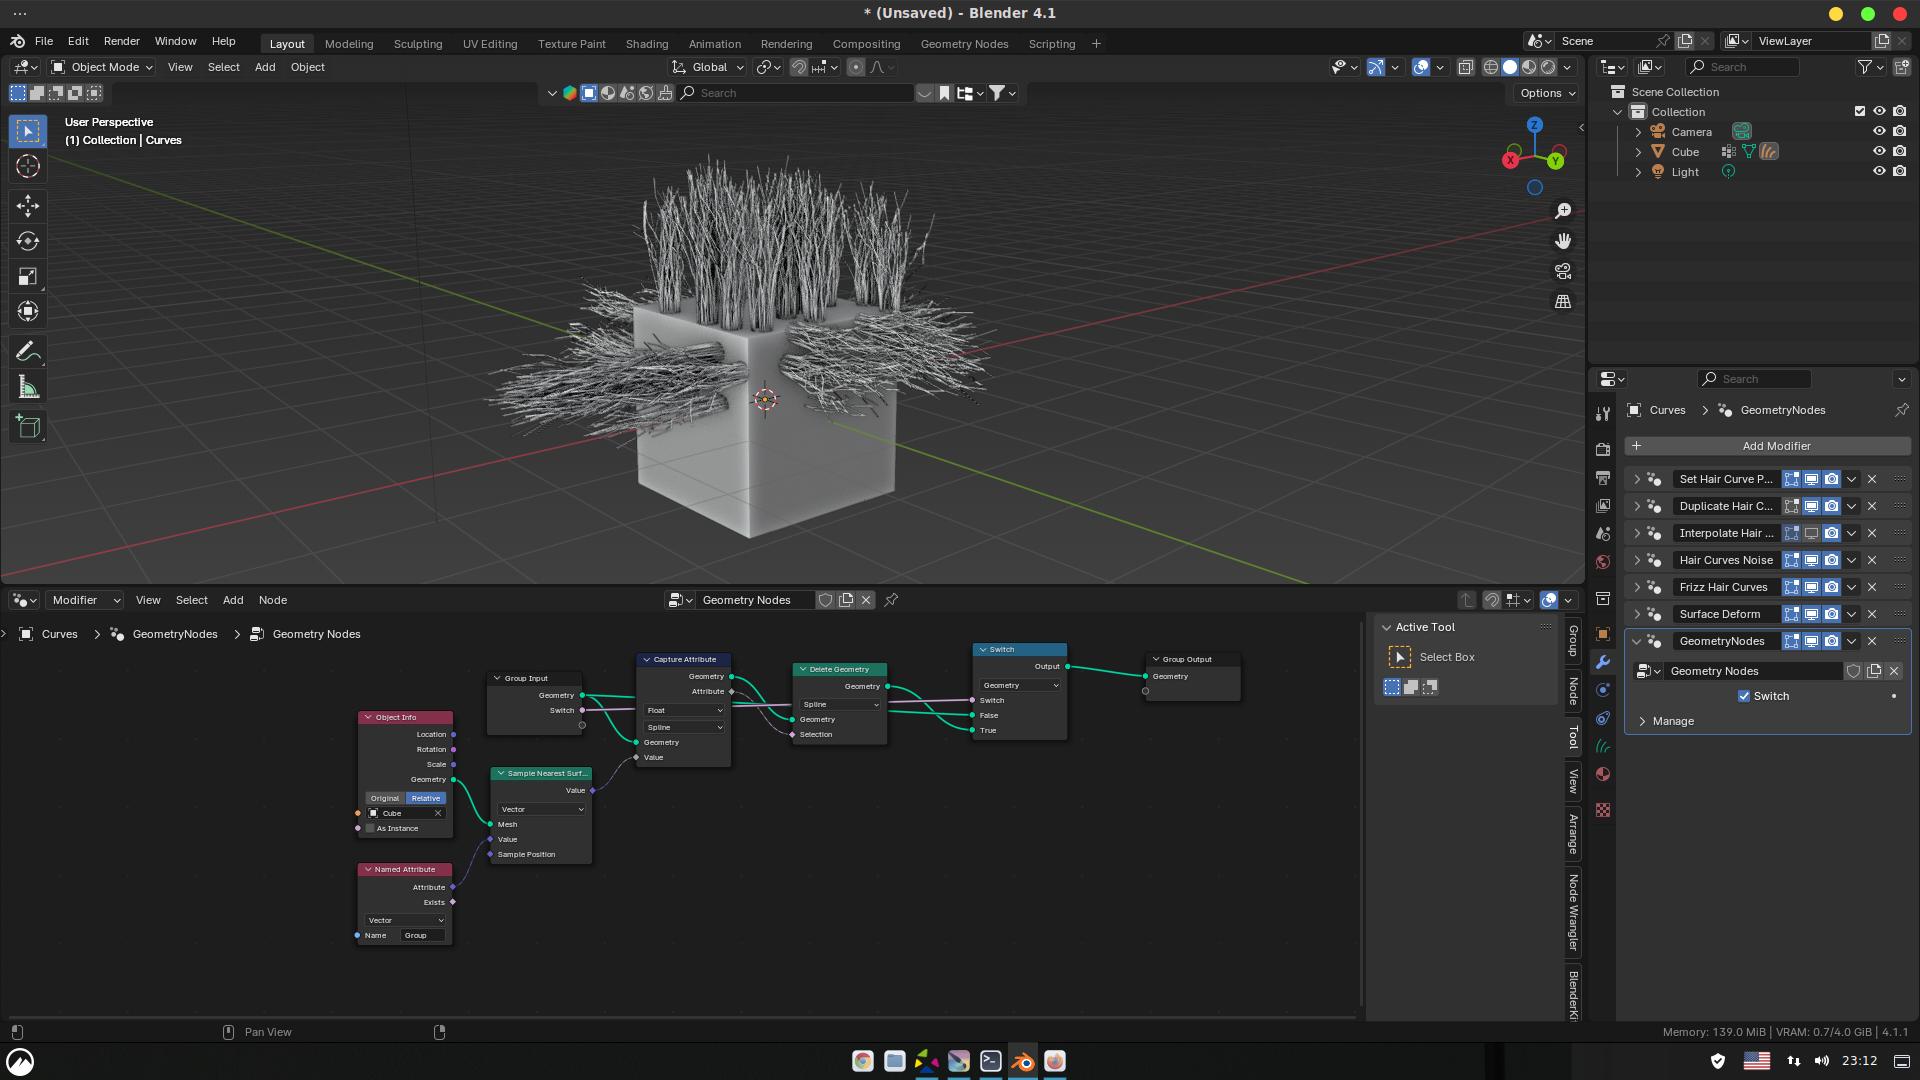Select the Rotate tool
The height and width of the screenshot is (1080, 1920).
pos(28,241)
